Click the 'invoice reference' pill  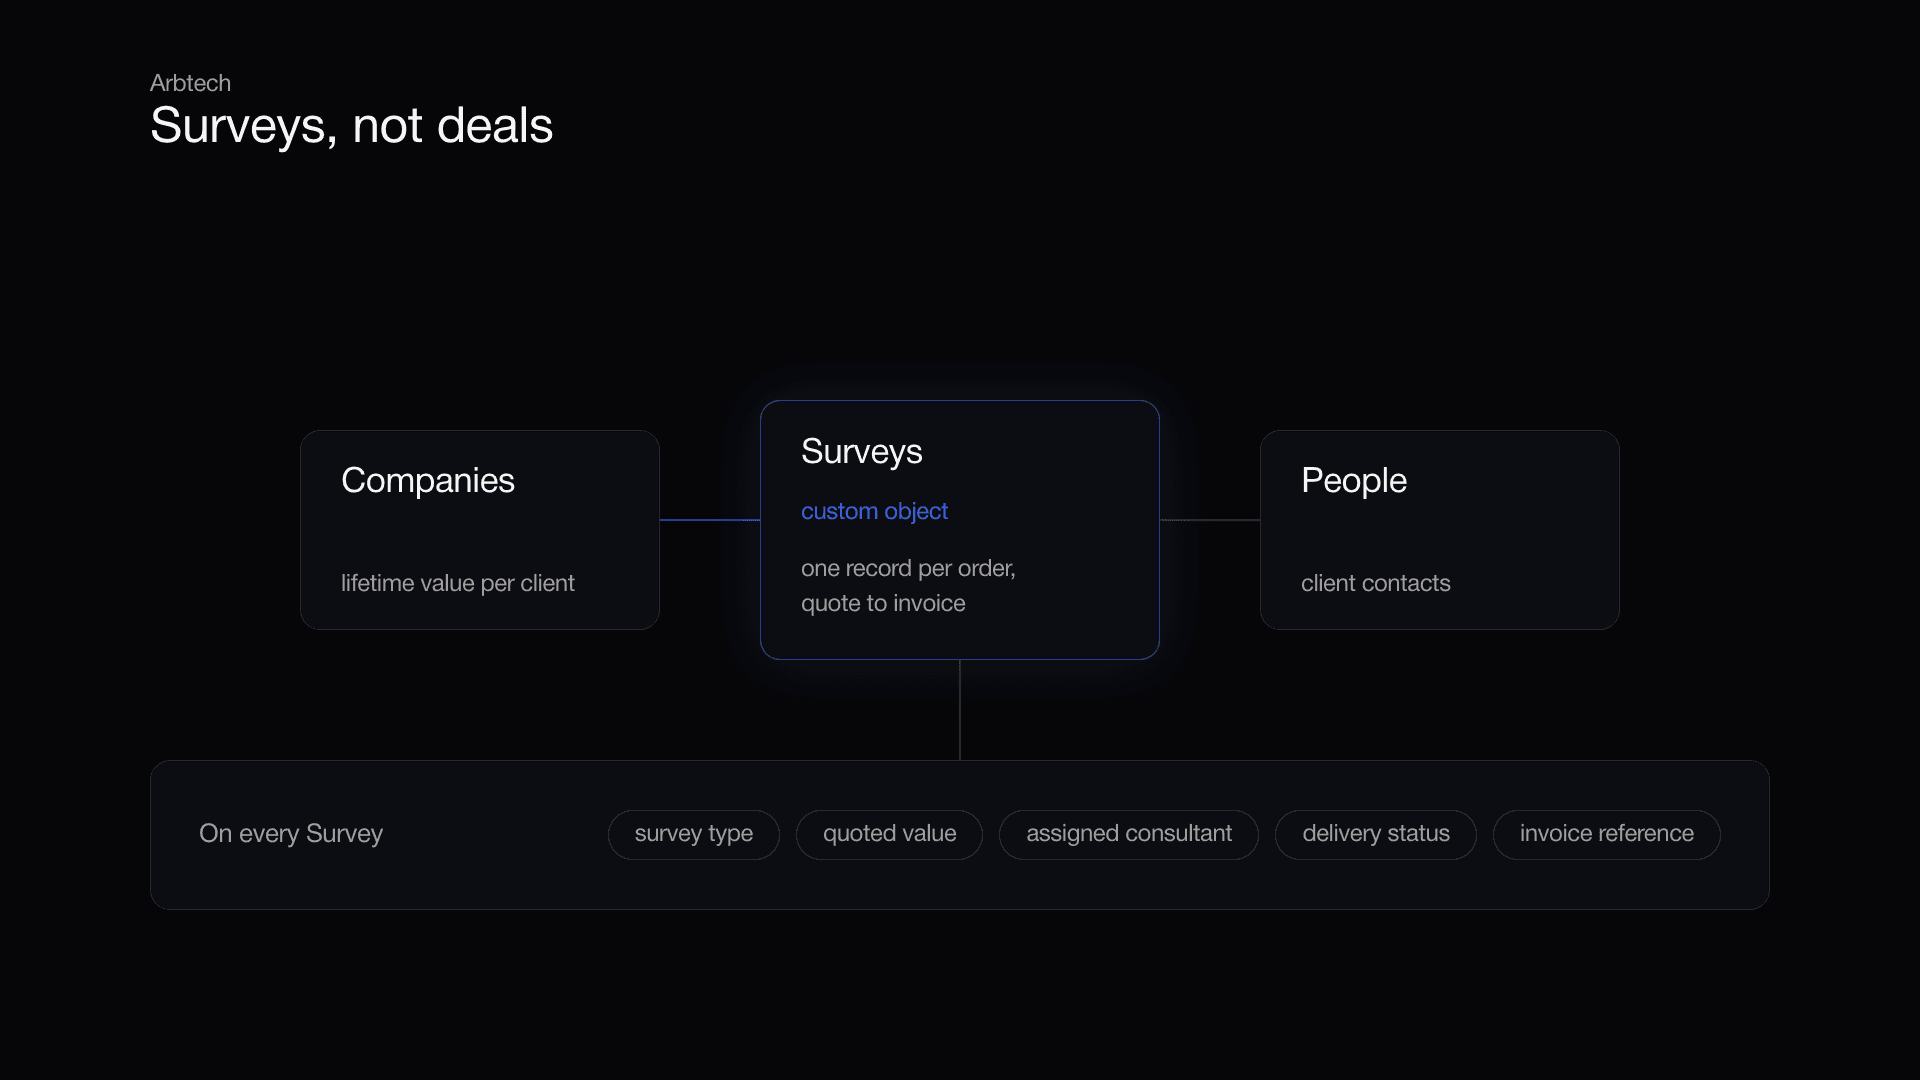click(1607, 834)
